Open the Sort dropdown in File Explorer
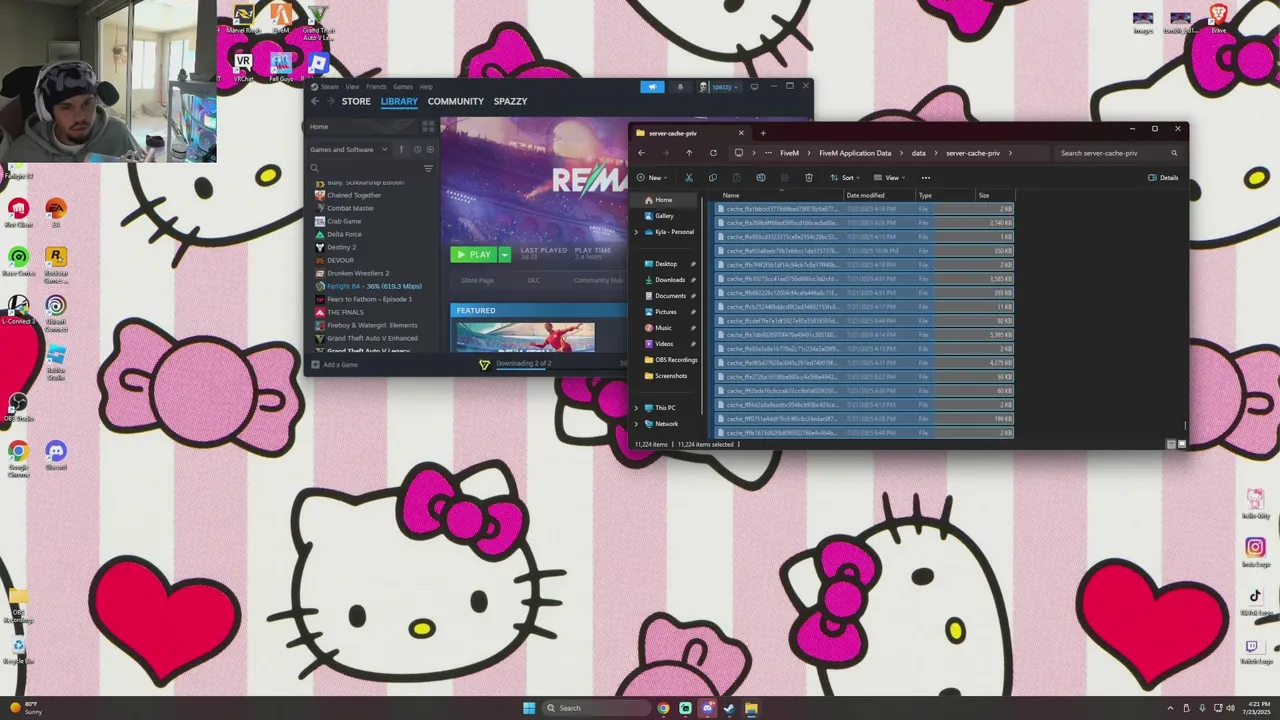The width and height of the screenshot is (1280, 720). click(x=846, y=178)
